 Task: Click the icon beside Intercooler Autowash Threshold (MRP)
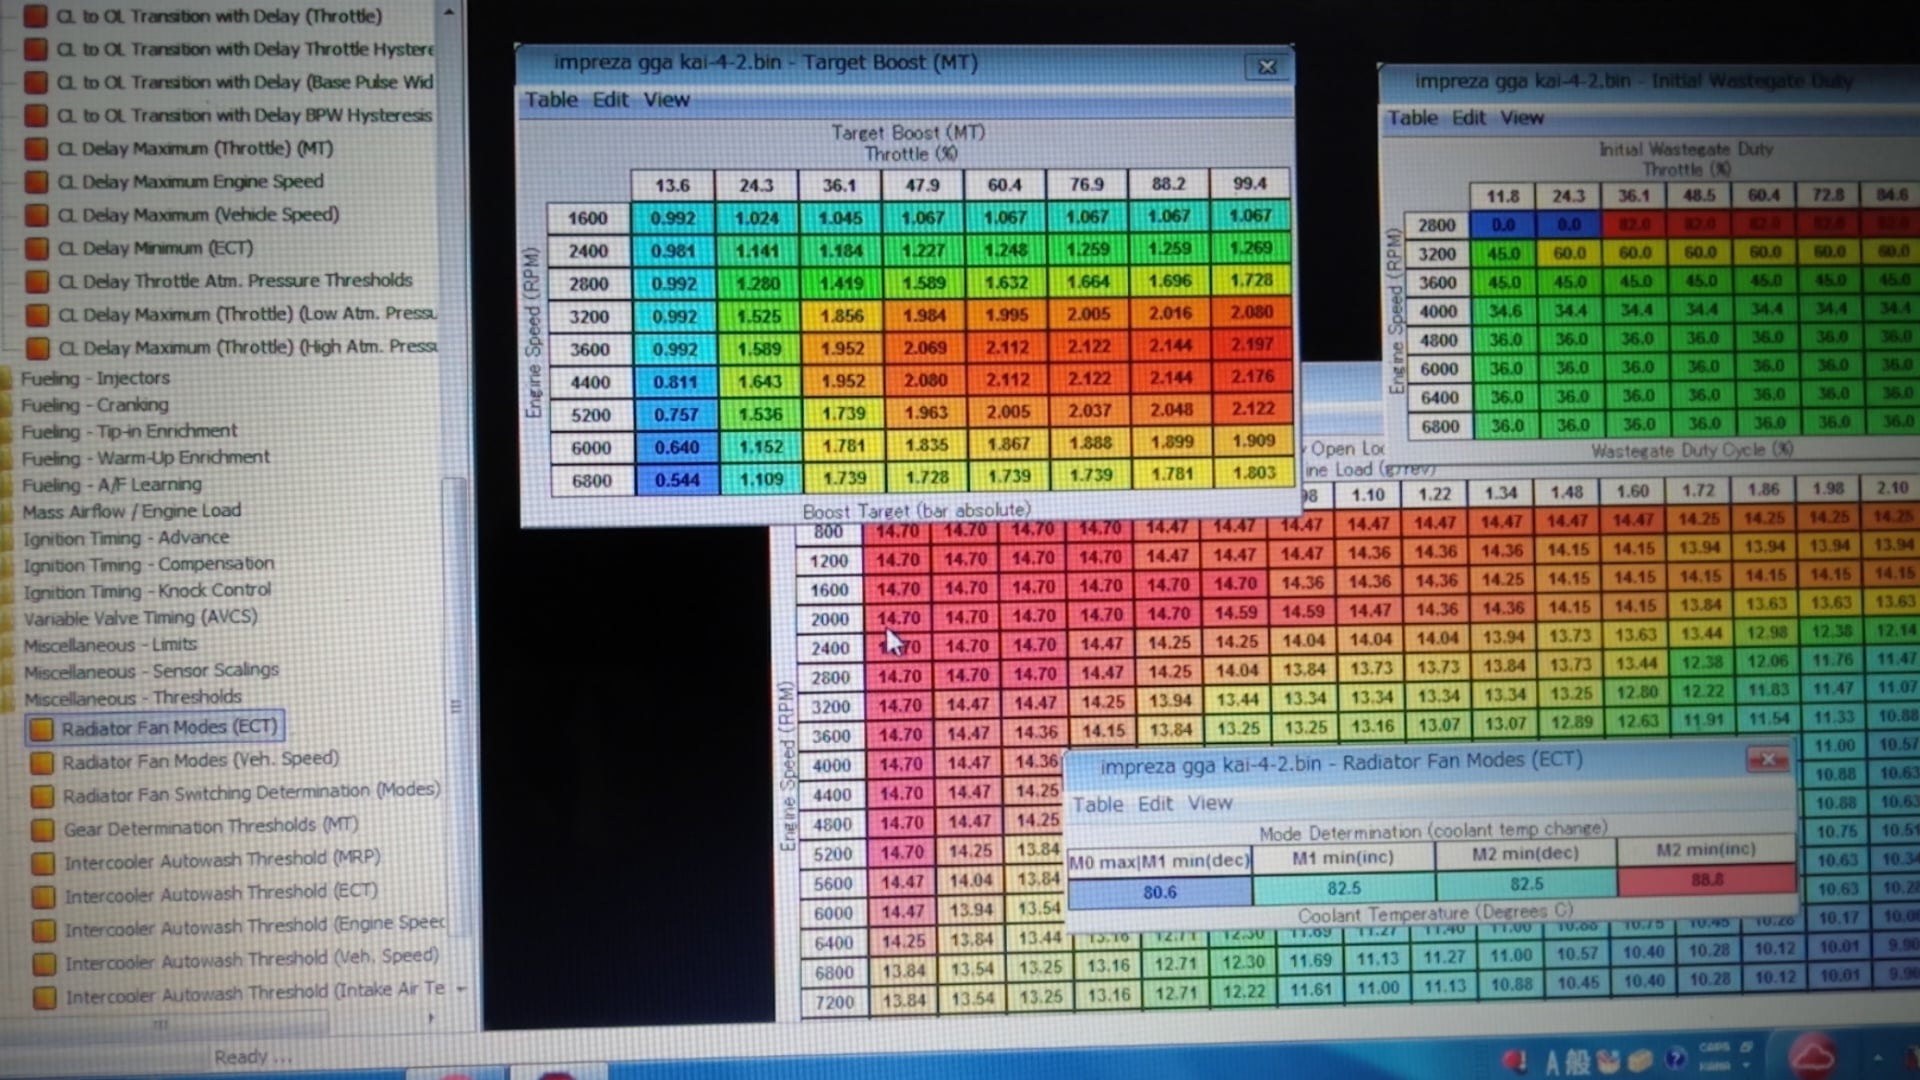43,863
